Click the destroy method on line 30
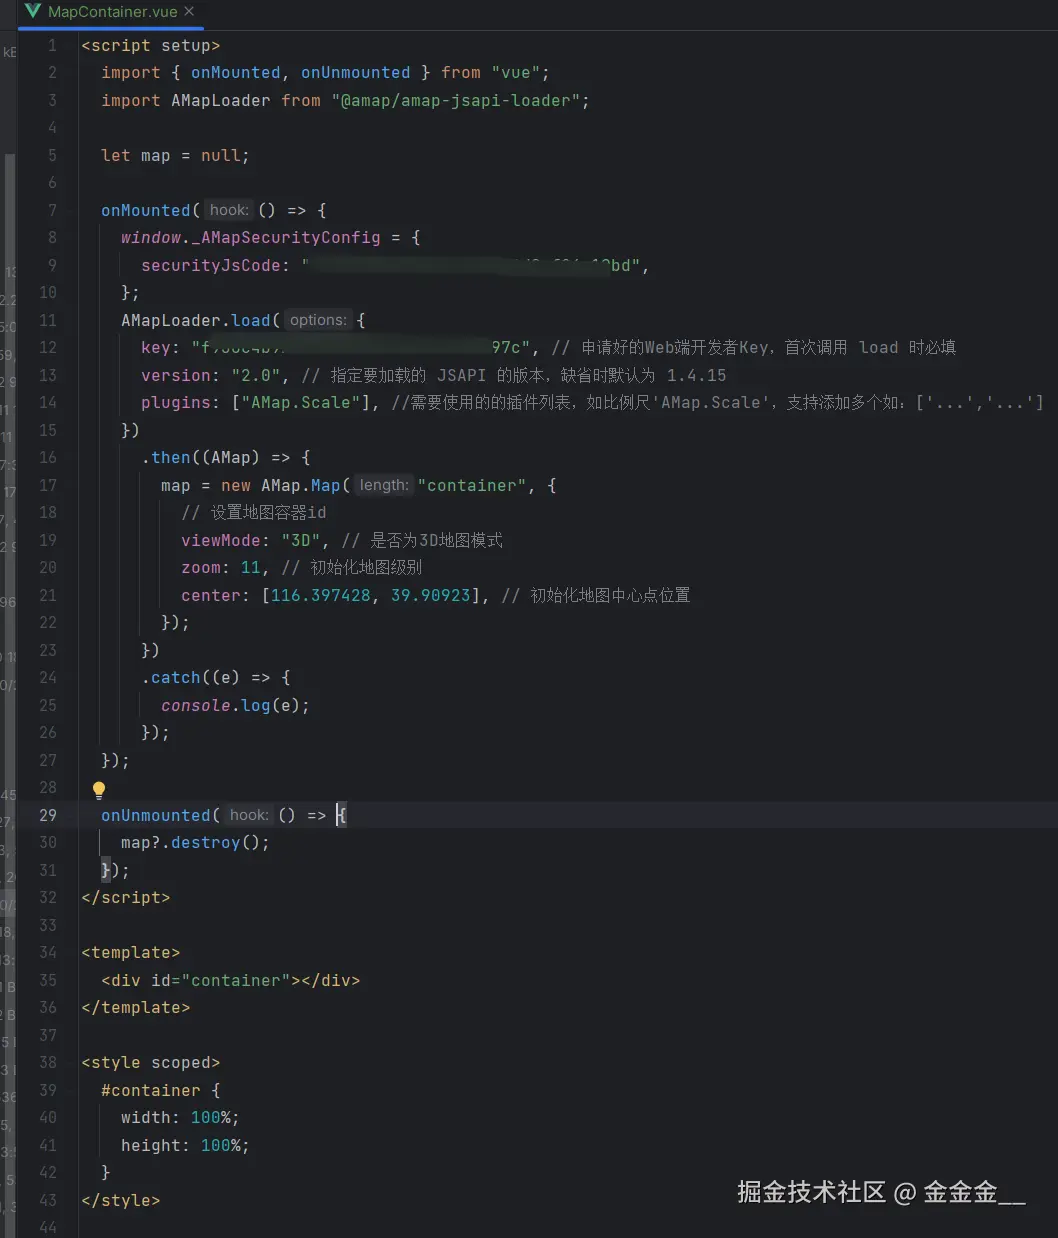 pyautogui.click(x=206, y=842)
